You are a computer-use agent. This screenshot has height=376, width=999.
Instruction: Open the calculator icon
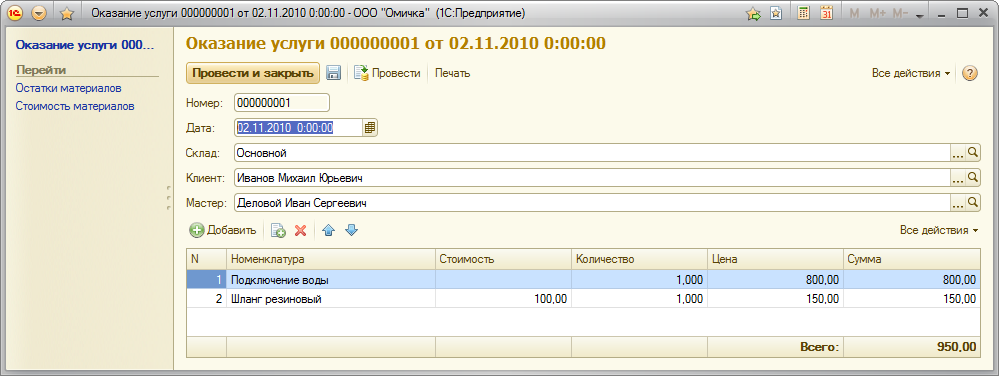tap(804, 13)
